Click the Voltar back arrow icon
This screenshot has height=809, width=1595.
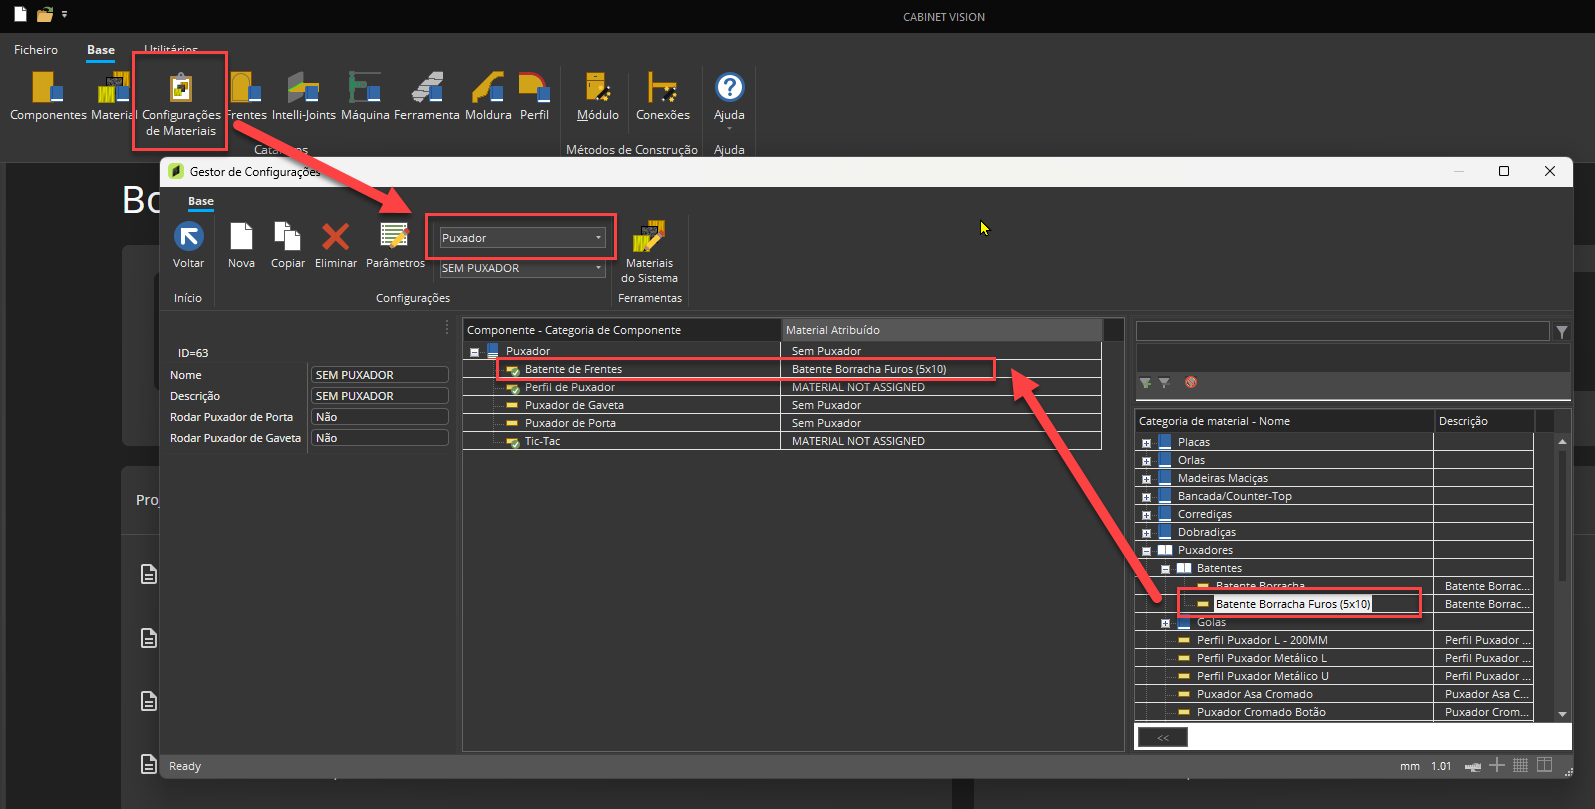click(188, 237)
